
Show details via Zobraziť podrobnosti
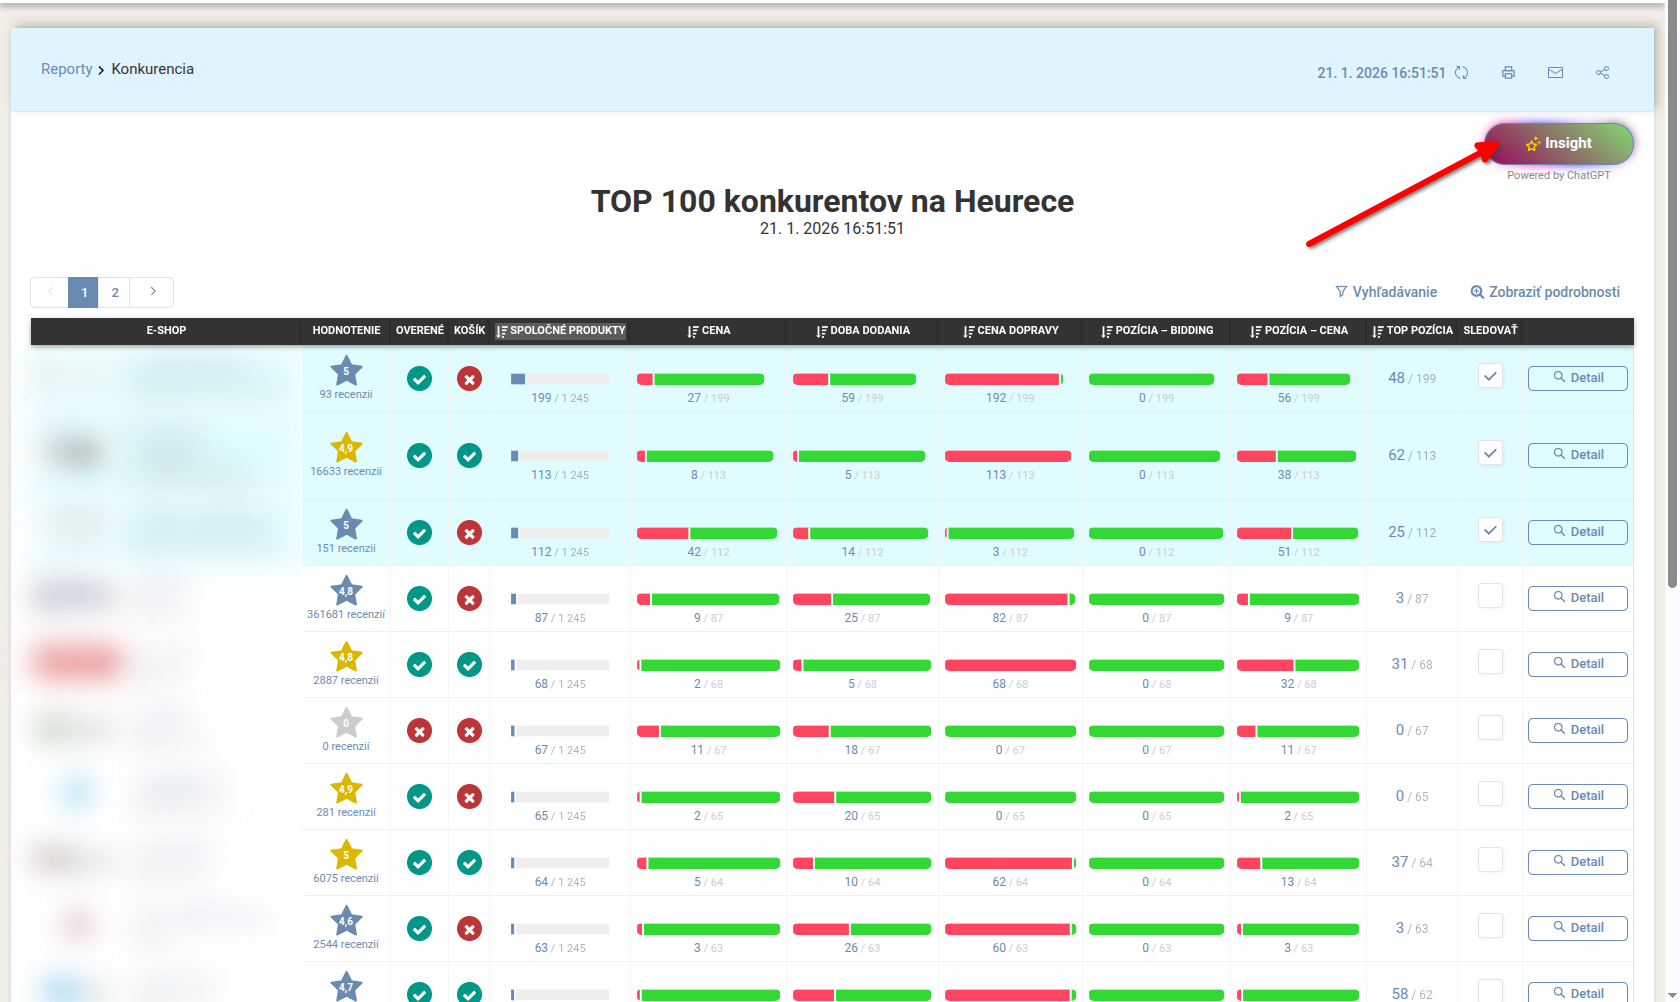pos(1545,292)
